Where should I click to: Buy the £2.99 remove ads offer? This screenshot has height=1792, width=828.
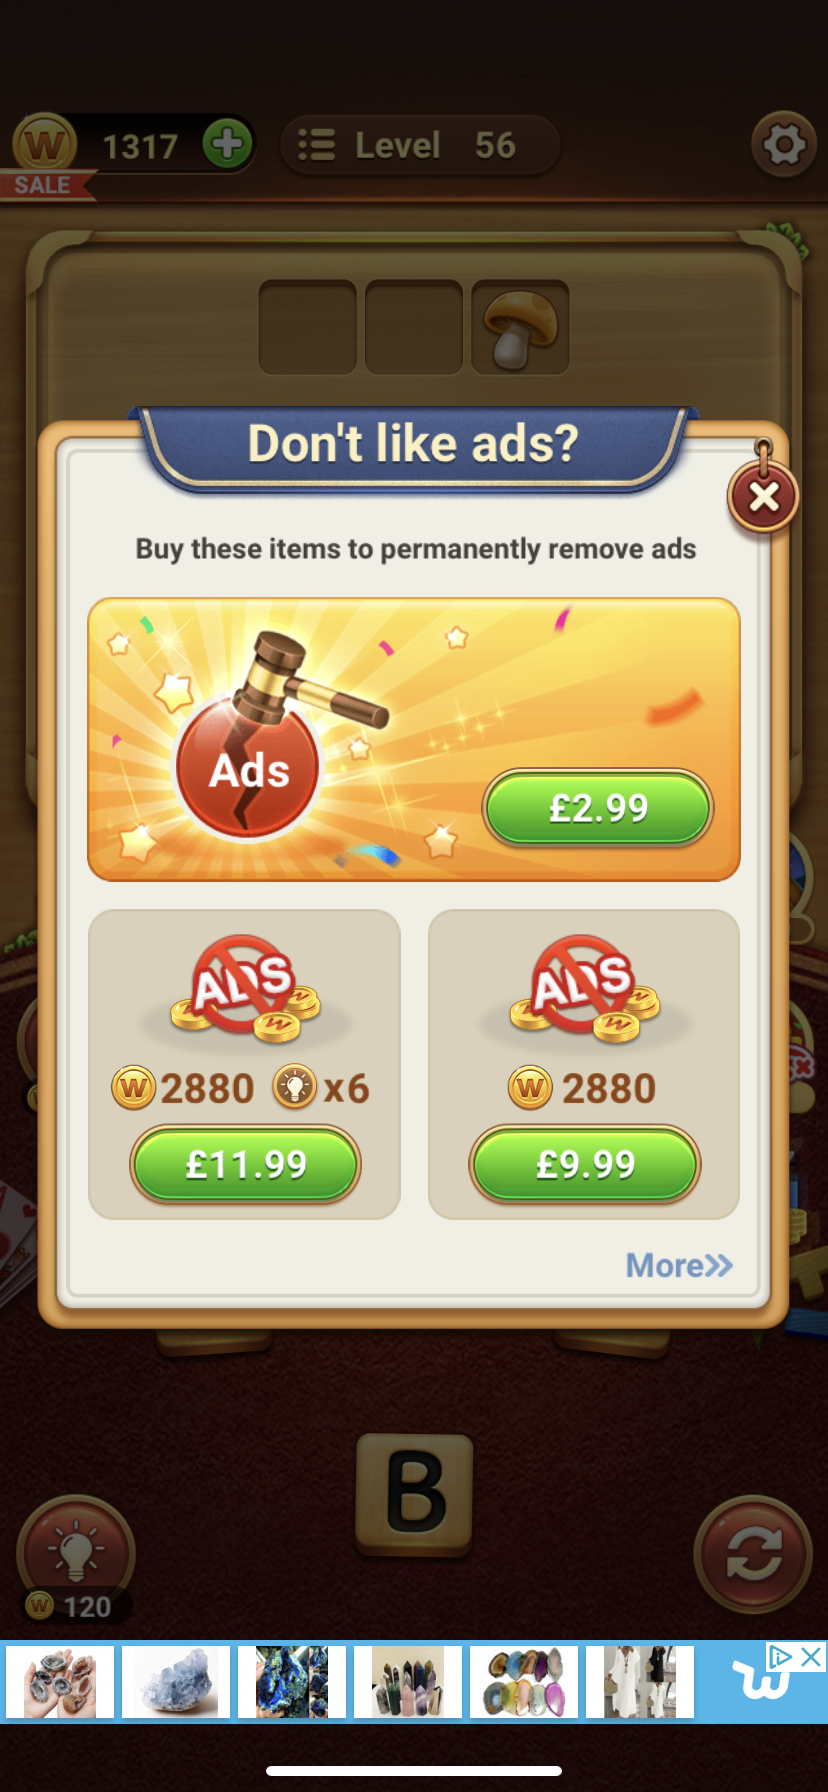point(598,808)
